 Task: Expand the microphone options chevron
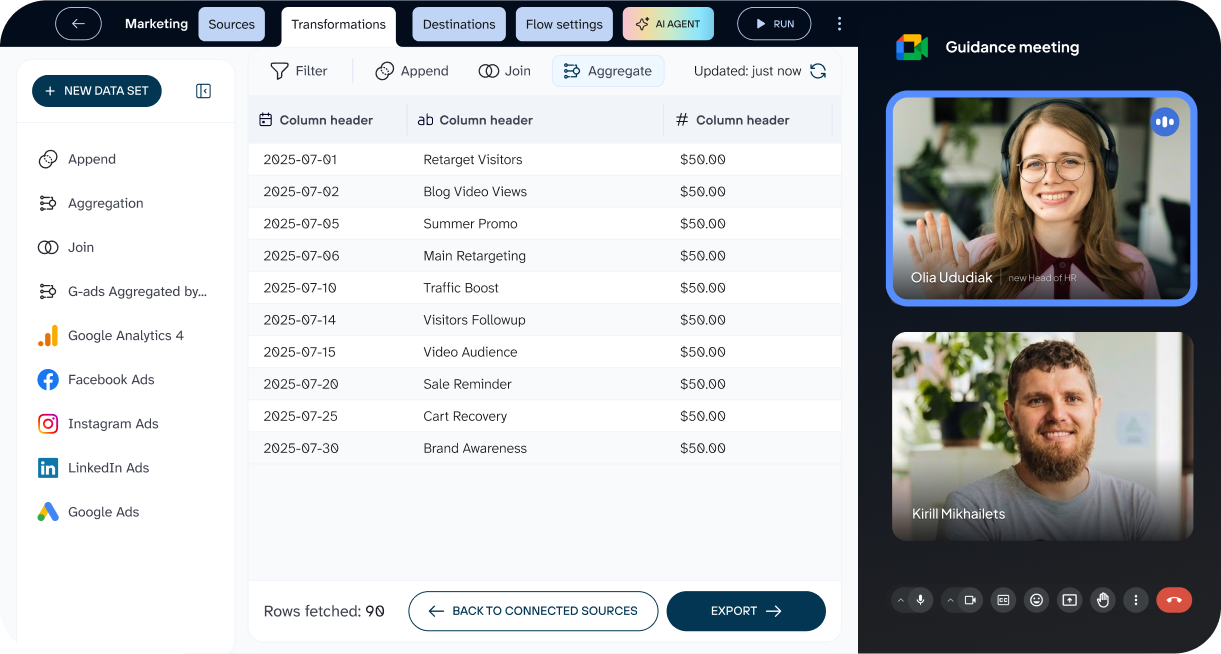[900, 600]
